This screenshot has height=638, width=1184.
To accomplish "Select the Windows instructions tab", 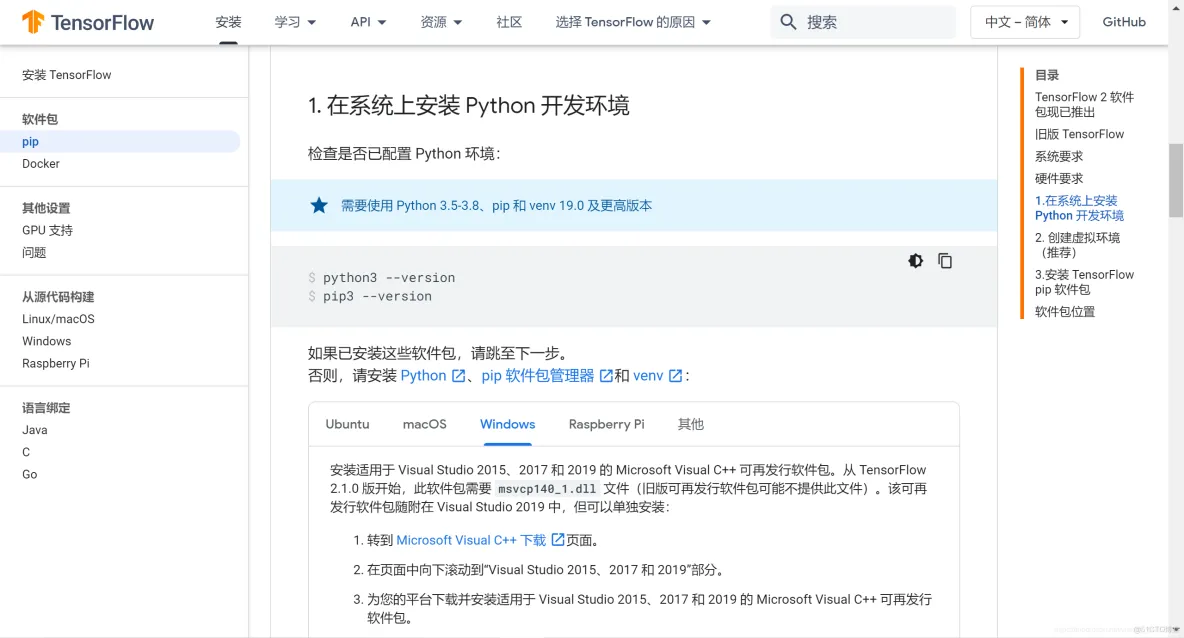I will (507, 424).
